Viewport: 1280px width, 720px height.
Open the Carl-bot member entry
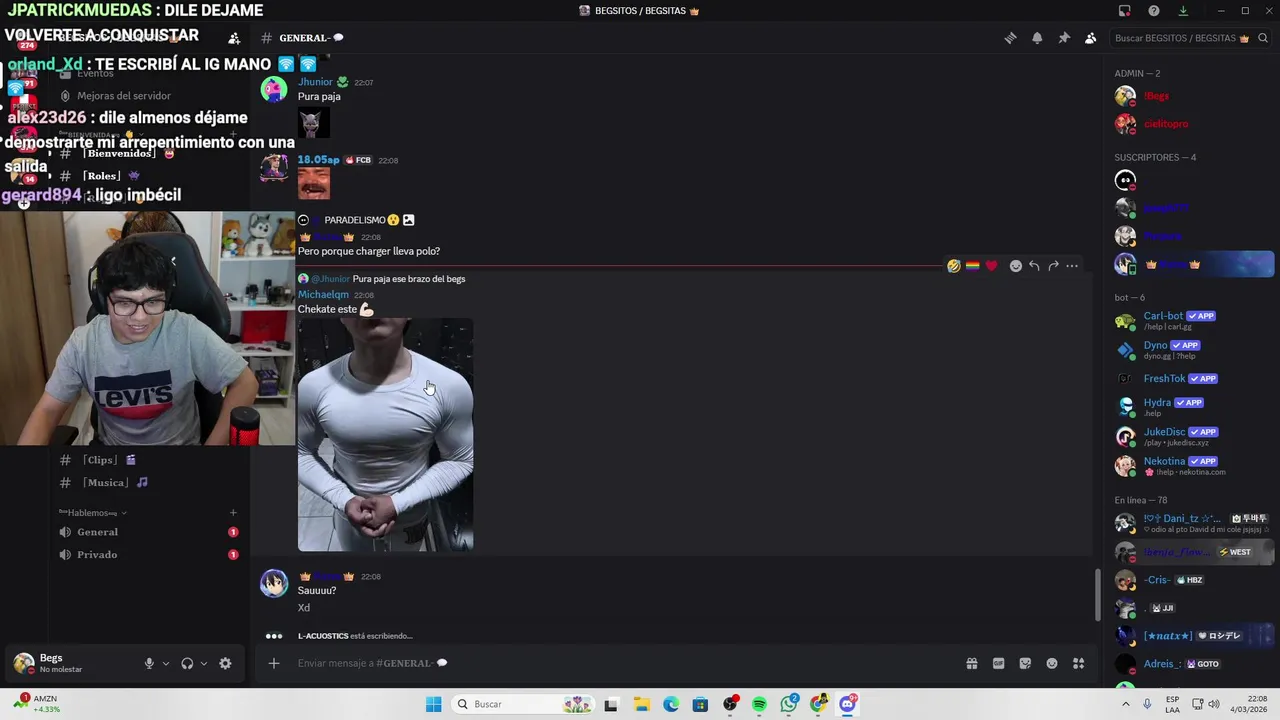point(1192,321)
